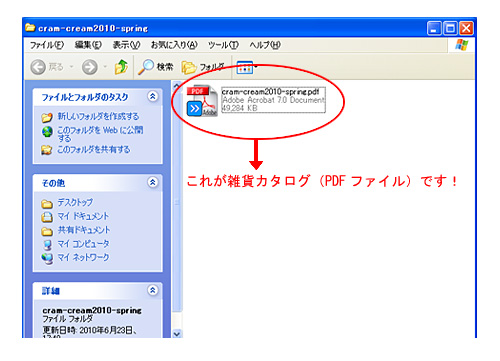Select the cram-cream2010-spring.pdf file name
The width and height of the screenshot is (500, 361).
(x=270, y=92)
